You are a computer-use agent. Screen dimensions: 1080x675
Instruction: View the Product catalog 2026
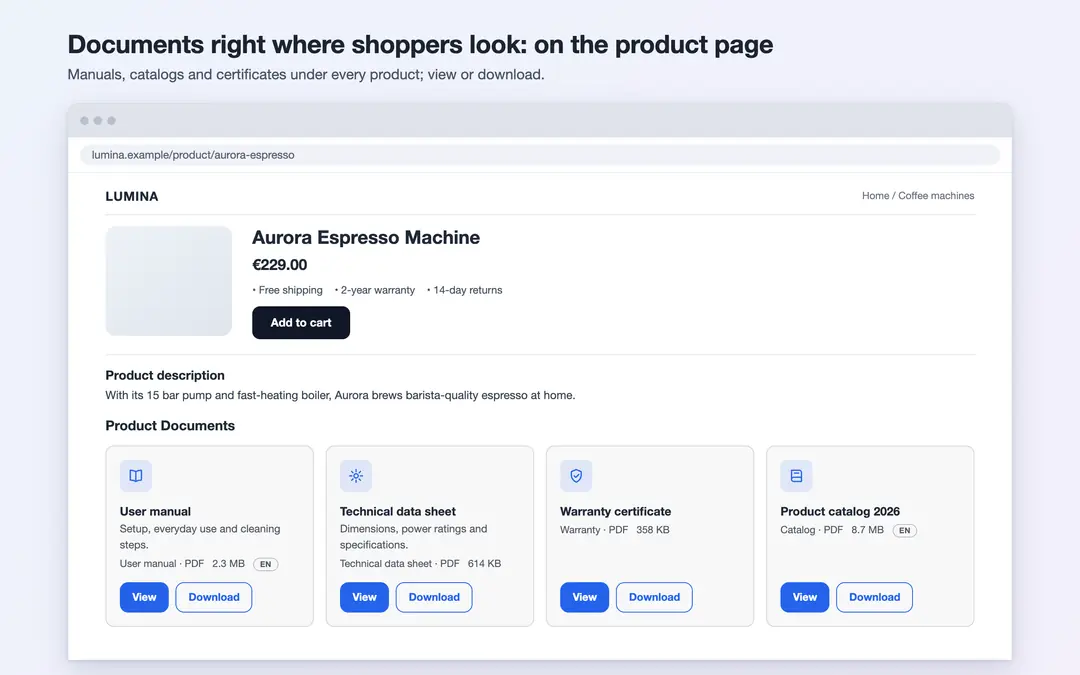(804, 597)
